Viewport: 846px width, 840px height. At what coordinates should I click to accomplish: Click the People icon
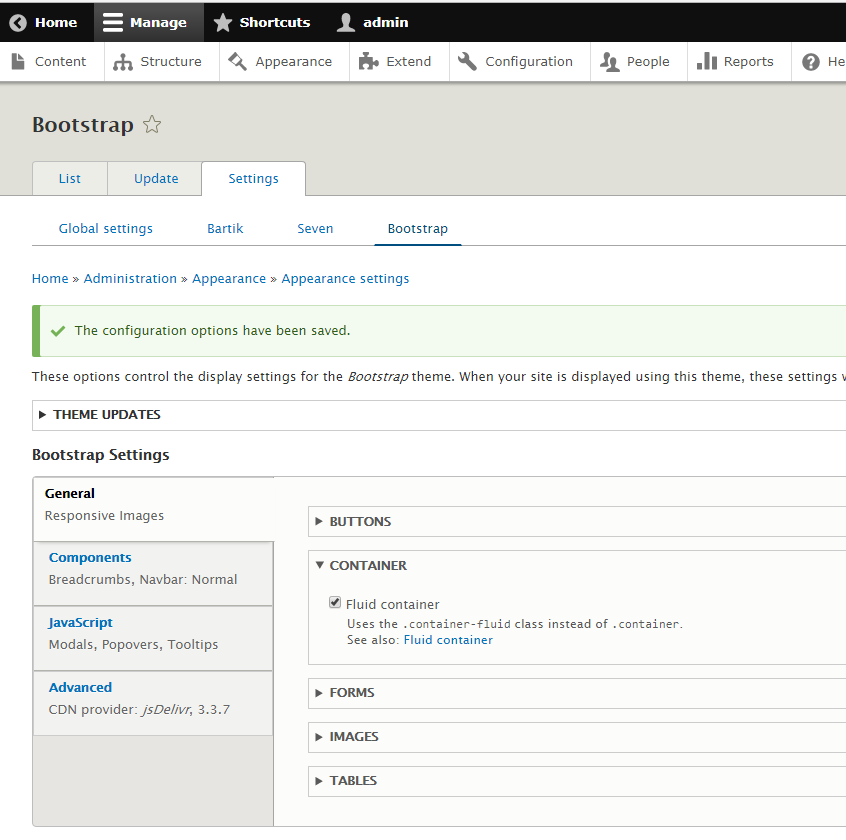point(611,61)
